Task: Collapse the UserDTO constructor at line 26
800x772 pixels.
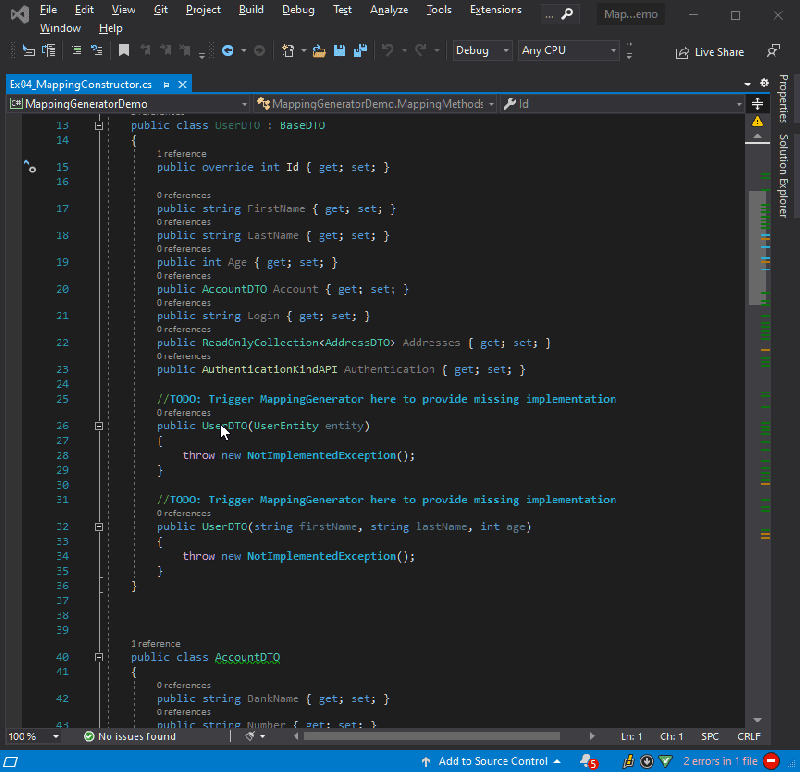Action: click(x=98, y=424)
